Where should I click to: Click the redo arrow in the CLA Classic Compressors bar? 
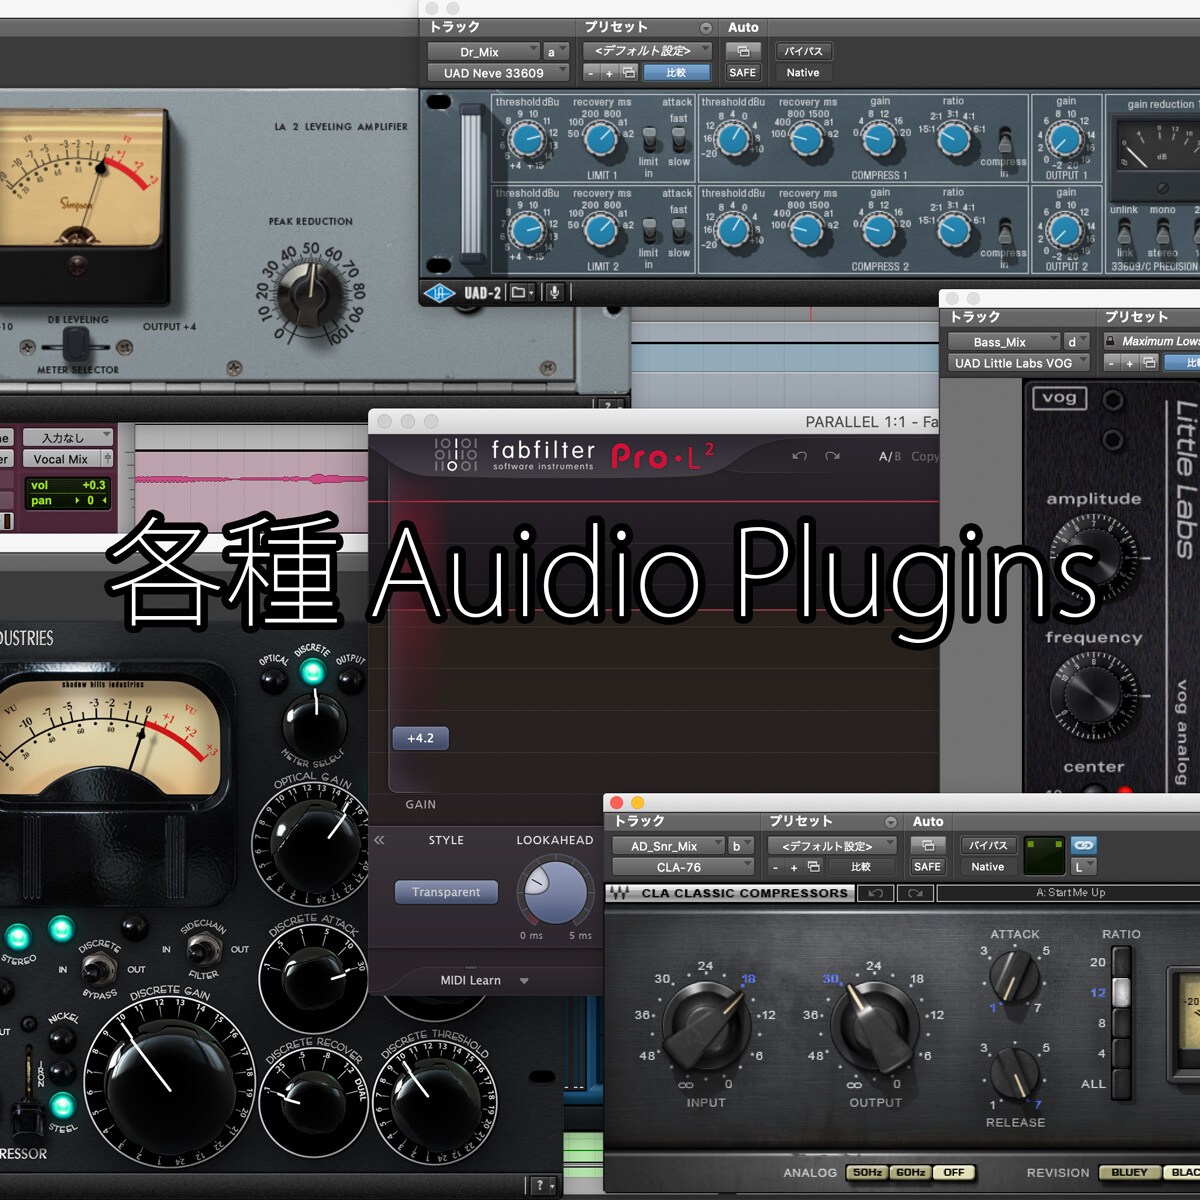pos(915,893)
